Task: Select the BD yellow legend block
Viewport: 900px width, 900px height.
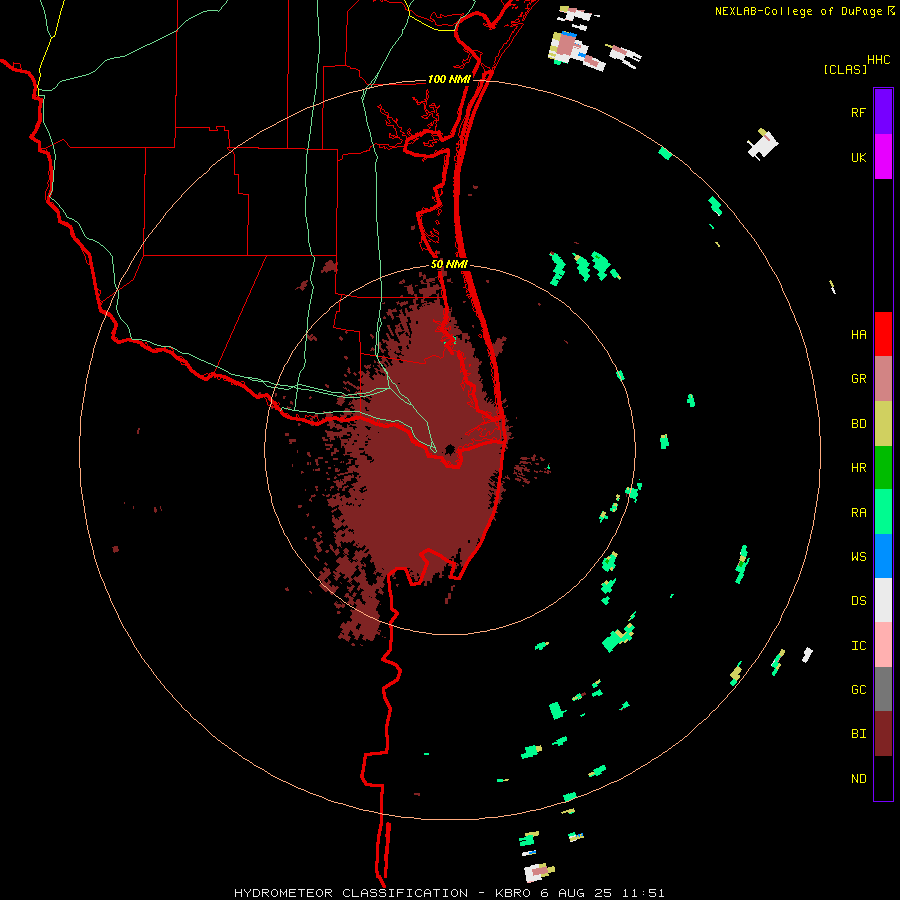Action: coord(883,424)
